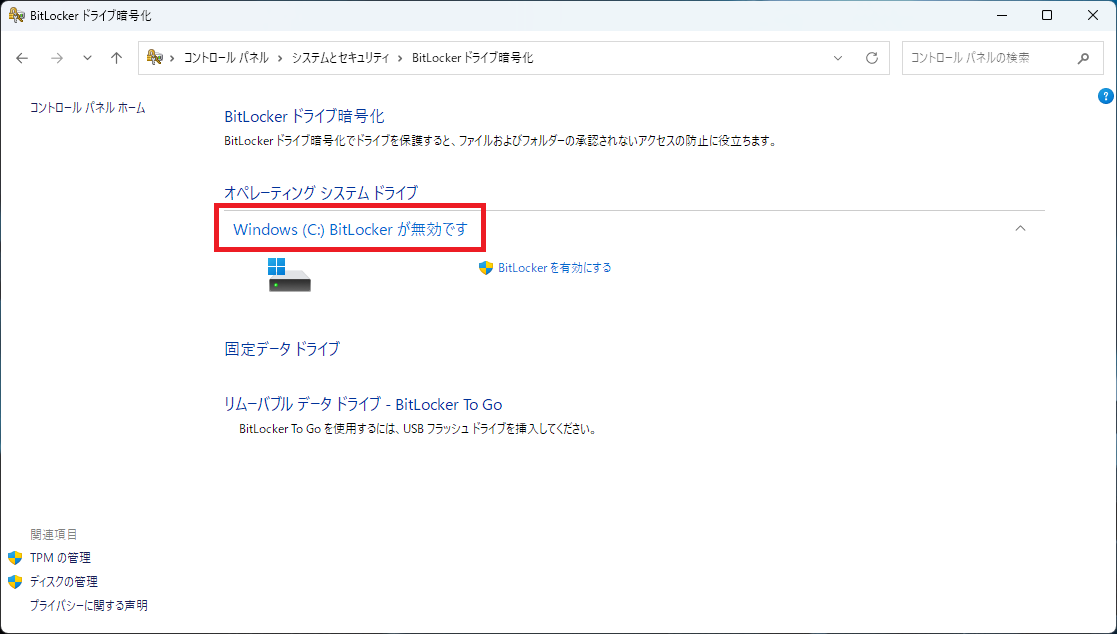
Task: Open the address bar history dropdown
Action: click(838, 58)
